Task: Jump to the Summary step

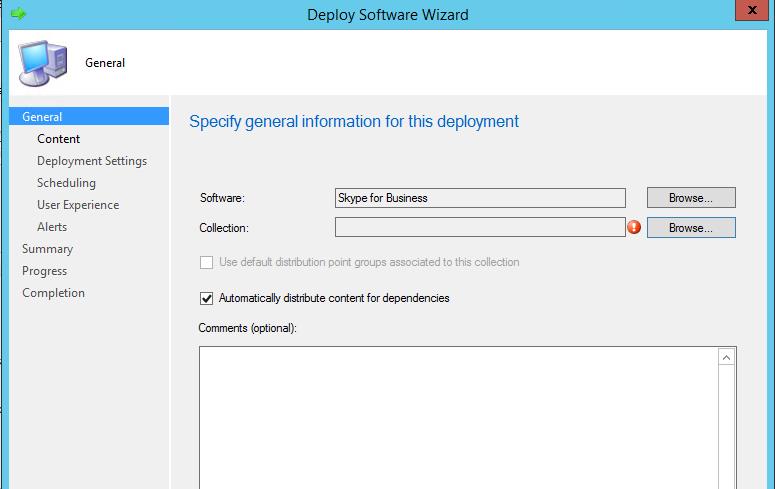Action: 47,249
